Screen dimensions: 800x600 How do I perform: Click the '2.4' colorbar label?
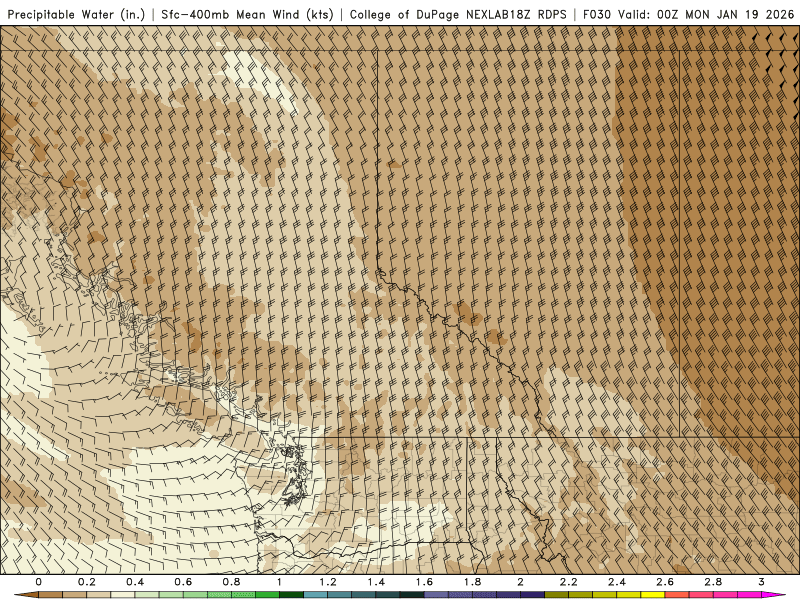pos(617,582)
